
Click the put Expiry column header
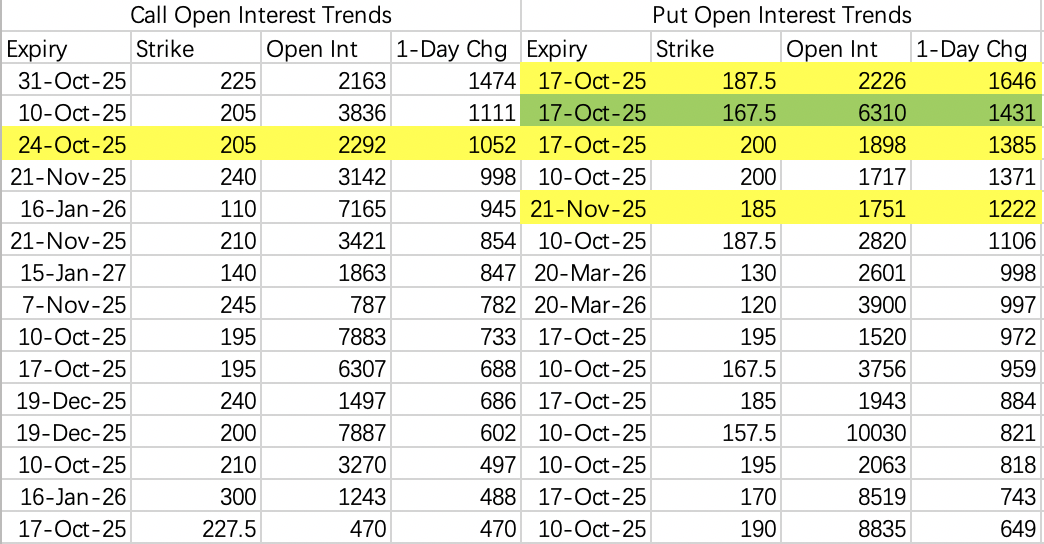(585, 49)
